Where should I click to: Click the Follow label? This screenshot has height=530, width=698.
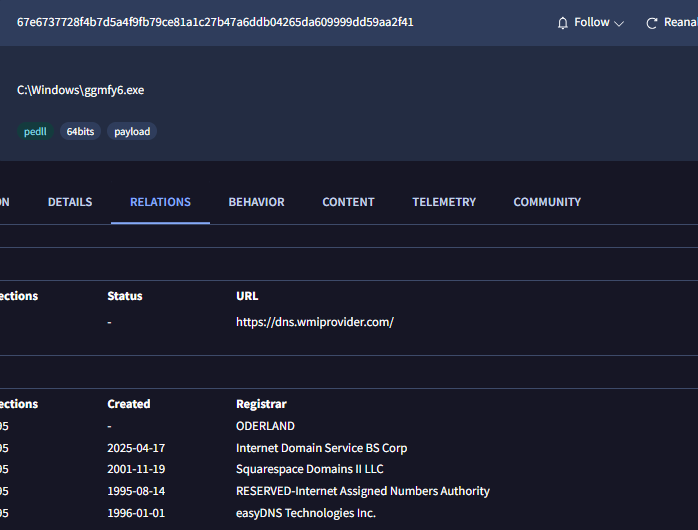pos(592,22)
